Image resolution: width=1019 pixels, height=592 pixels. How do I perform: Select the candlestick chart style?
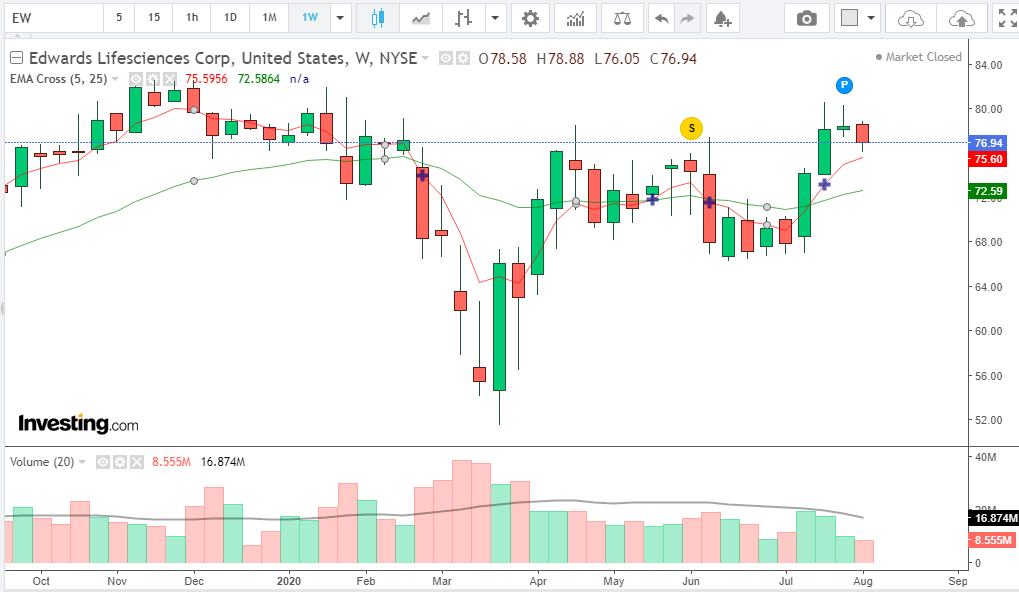point(378,18)
